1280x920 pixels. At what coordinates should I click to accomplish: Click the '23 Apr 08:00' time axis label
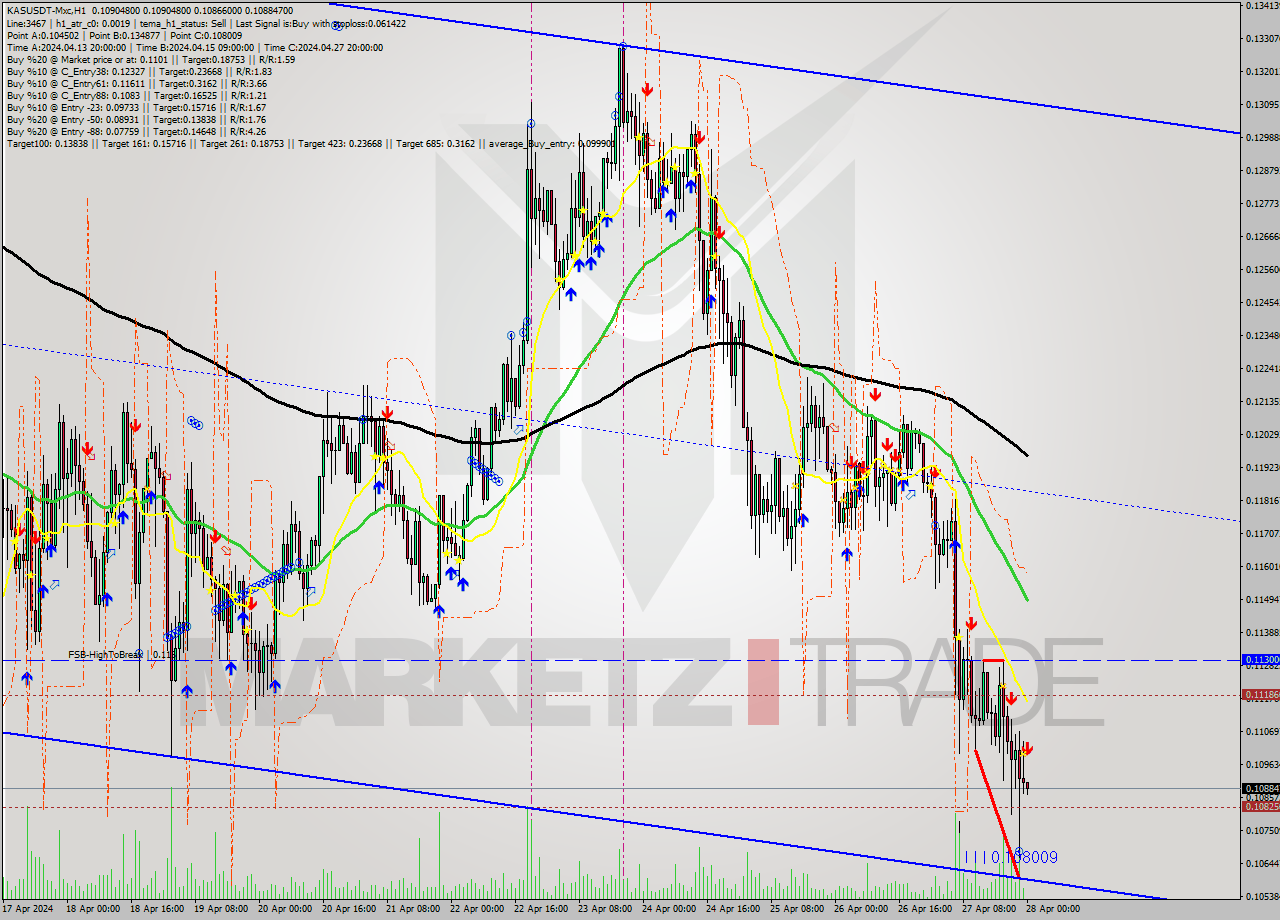[x=605, y=910]
